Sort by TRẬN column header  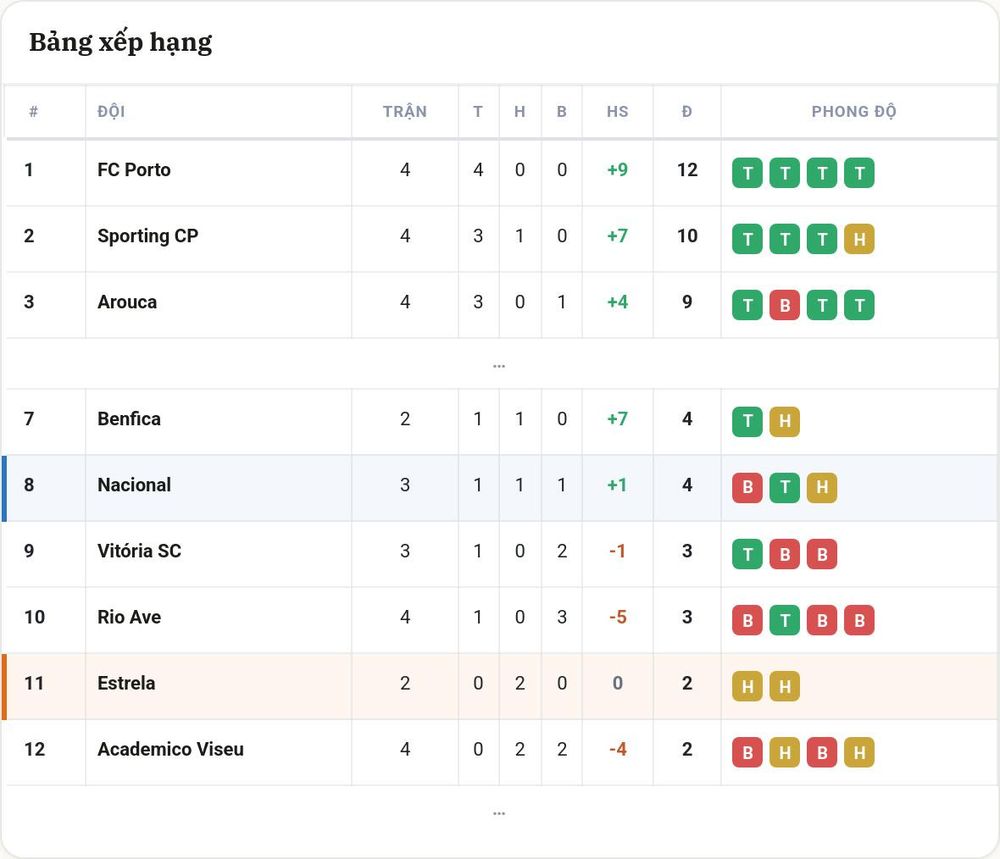click(x=404, y=112)
